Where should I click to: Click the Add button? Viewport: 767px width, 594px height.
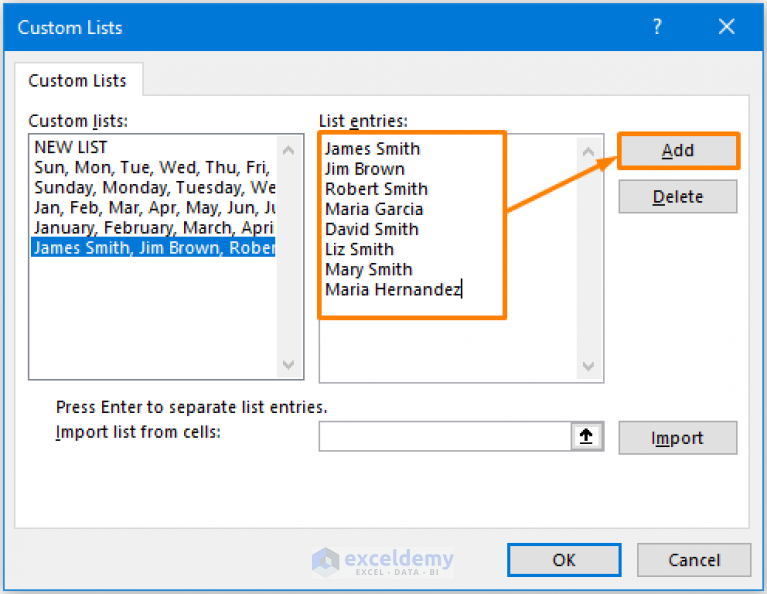[677, 150]
